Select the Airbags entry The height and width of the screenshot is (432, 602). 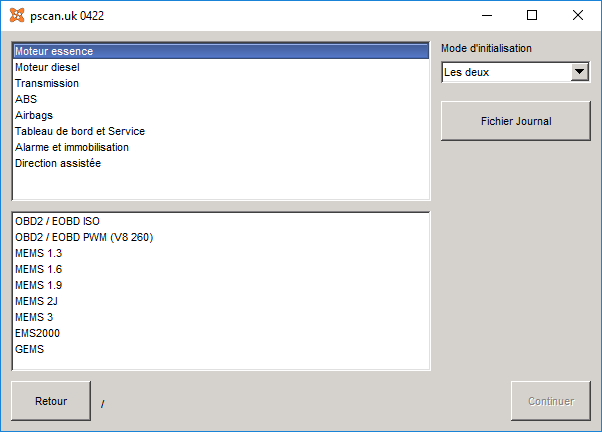[221, 115]
